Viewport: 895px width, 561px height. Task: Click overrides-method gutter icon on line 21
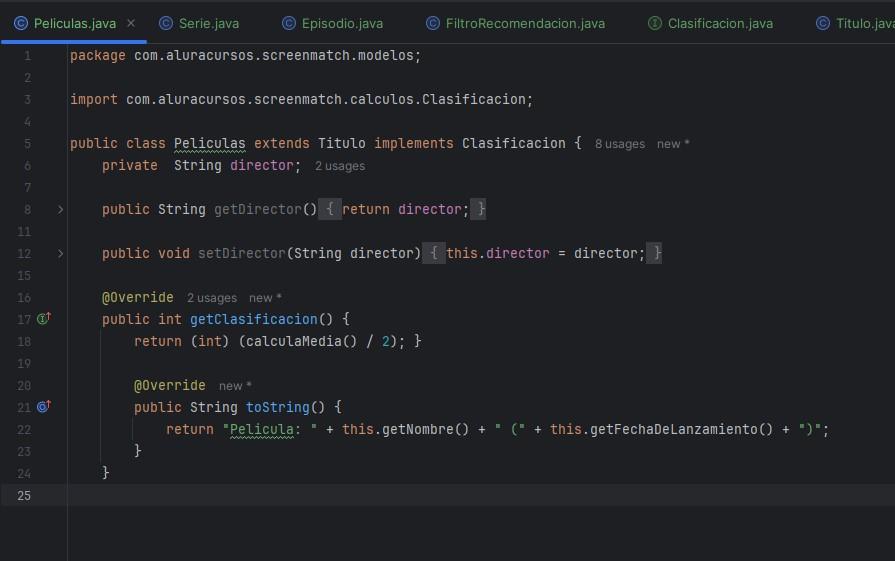tap(44, 406)
